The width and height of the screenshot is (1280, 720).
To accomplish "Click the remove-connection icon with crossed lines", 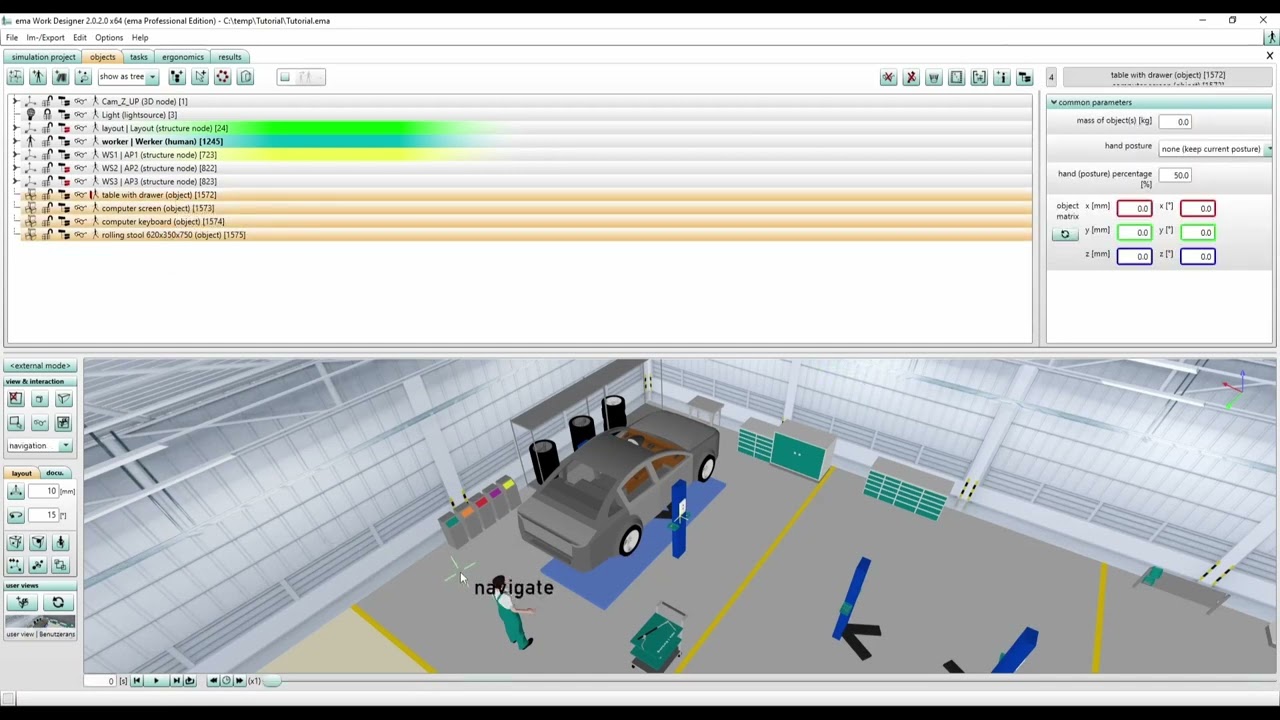I will click(x=888, y=77).
